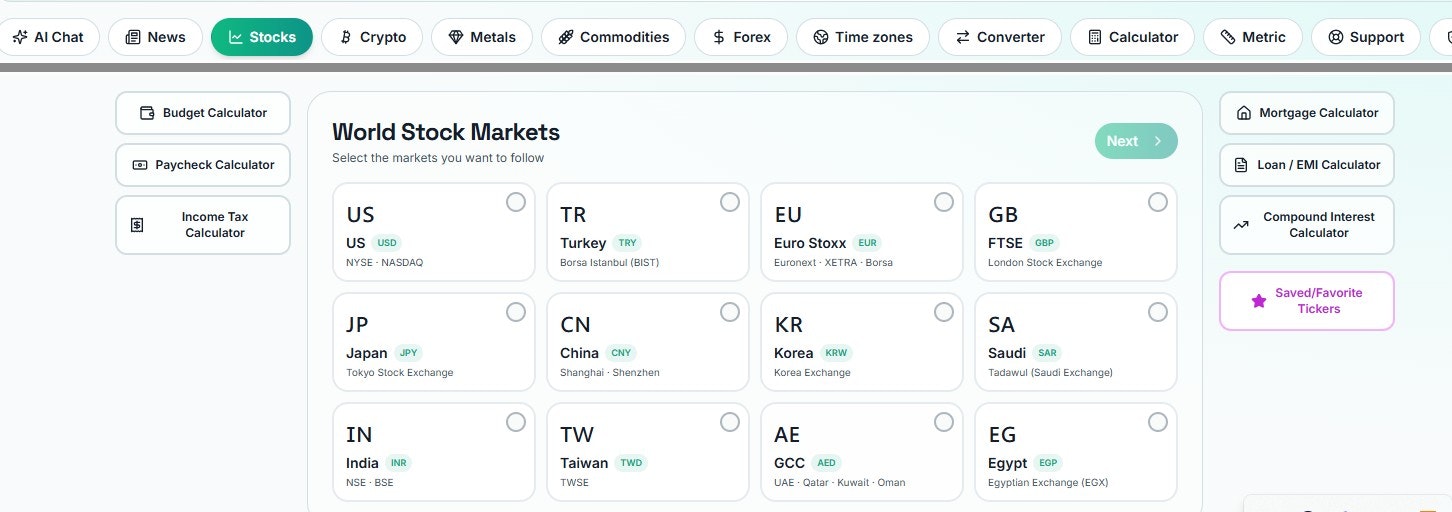Open the Commodities tab
1452x512 pixels.
coord(613,37)
